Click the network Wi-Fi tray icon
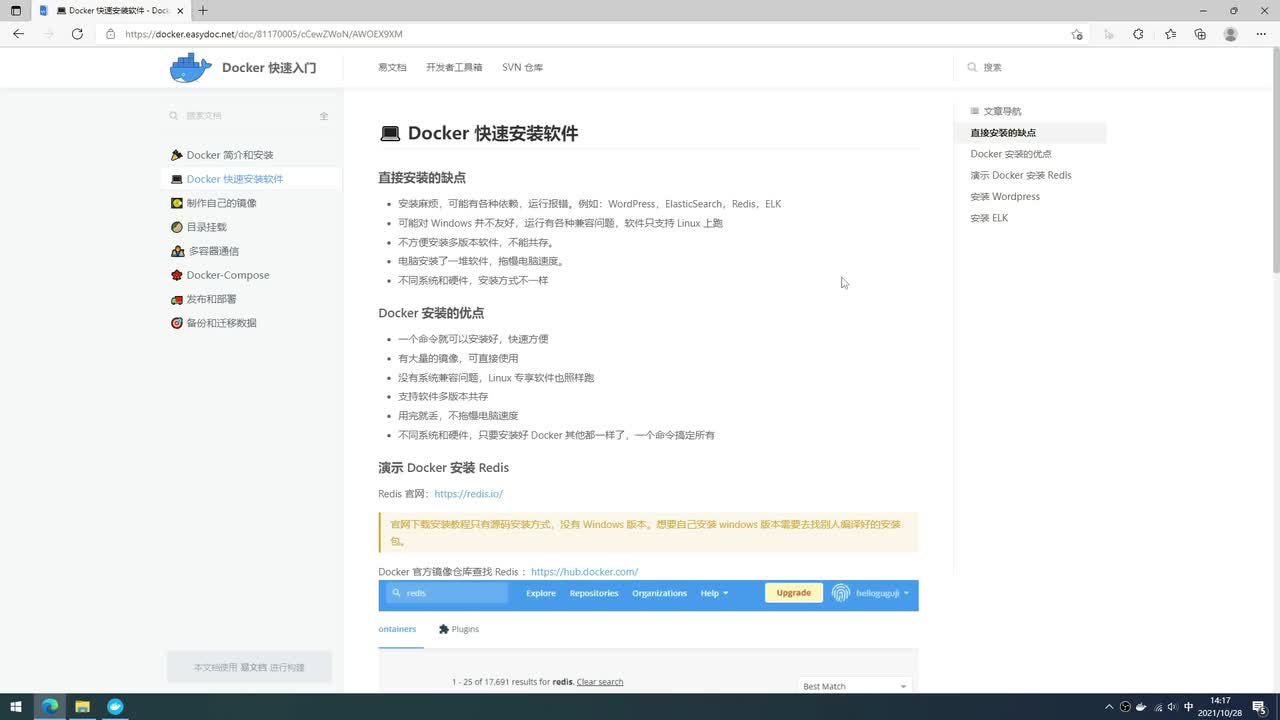Screen dimensions: 1280x720 point(1157,707)
